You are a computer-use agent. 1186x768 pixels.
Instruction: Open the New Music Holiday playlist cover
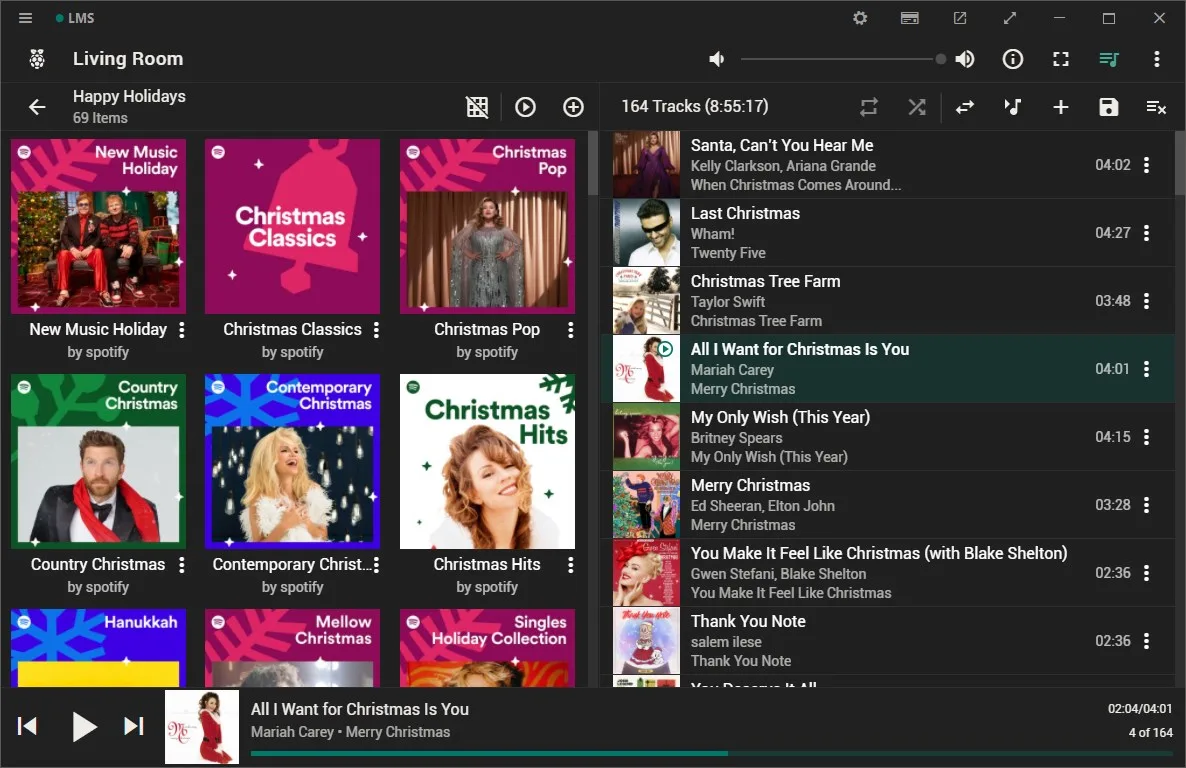[98, 226]
